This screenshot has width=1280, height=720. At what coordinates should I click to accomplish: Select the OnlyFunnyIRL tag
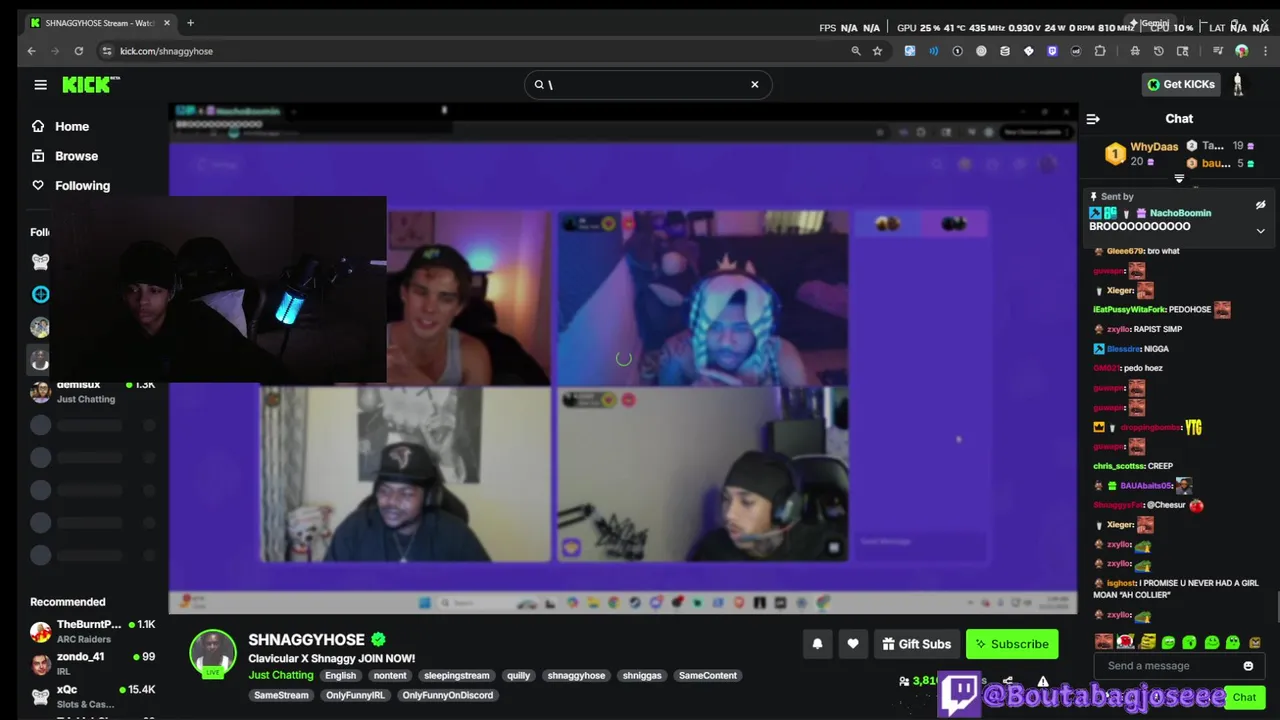(x=355, y=696)
